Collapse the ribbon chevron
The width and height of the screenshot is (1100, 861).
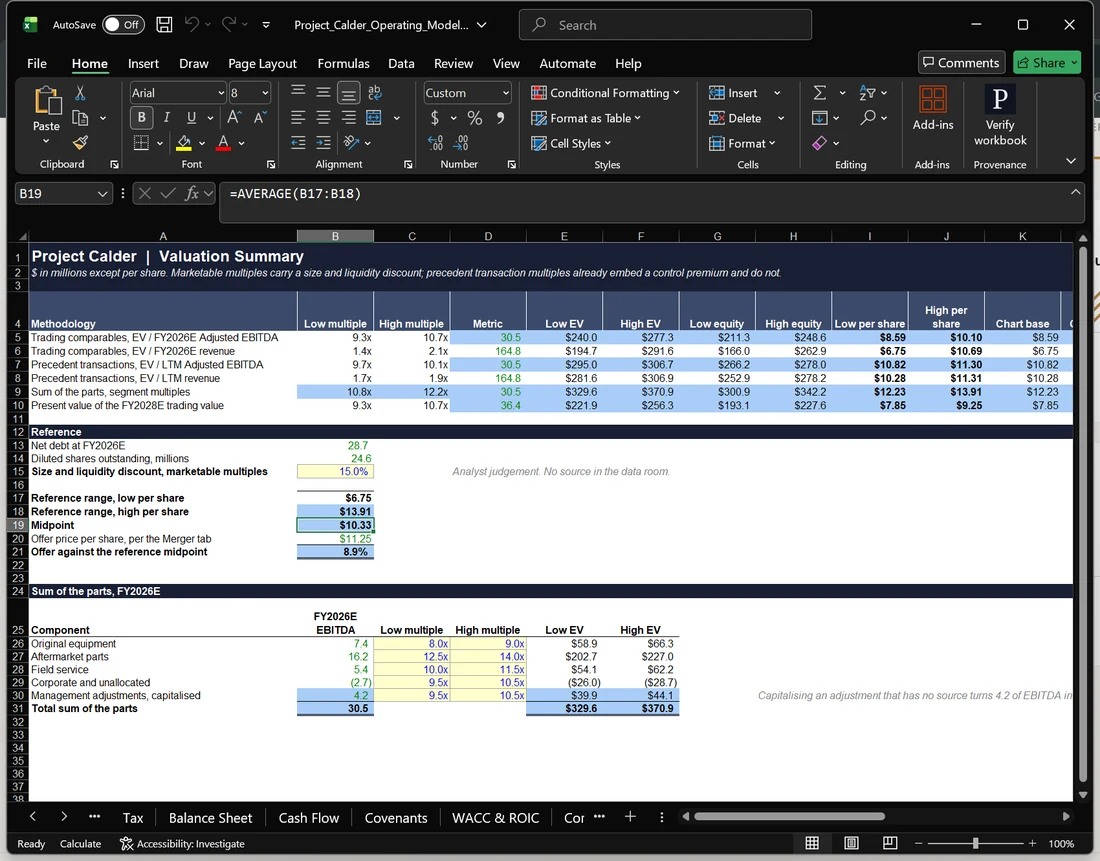coord(1071,161)
